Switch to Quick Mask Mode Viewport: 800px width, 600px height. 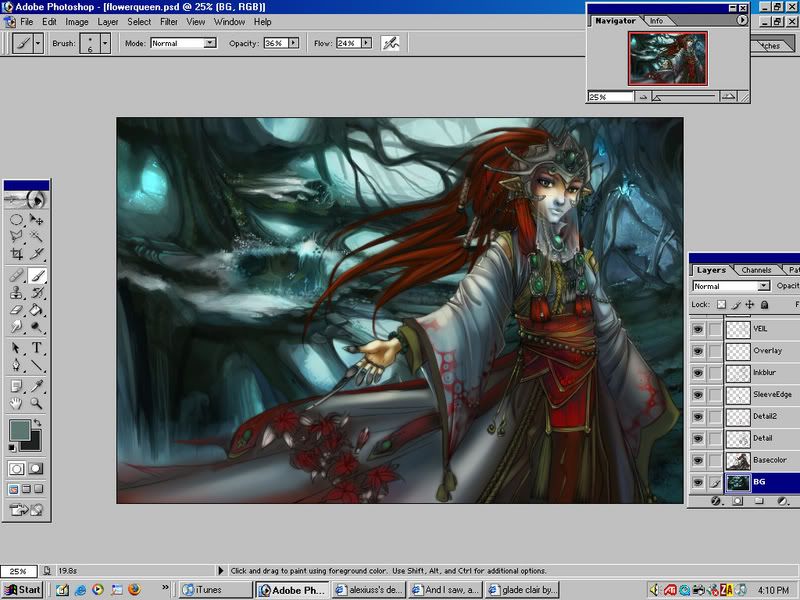tap(36, 468)
